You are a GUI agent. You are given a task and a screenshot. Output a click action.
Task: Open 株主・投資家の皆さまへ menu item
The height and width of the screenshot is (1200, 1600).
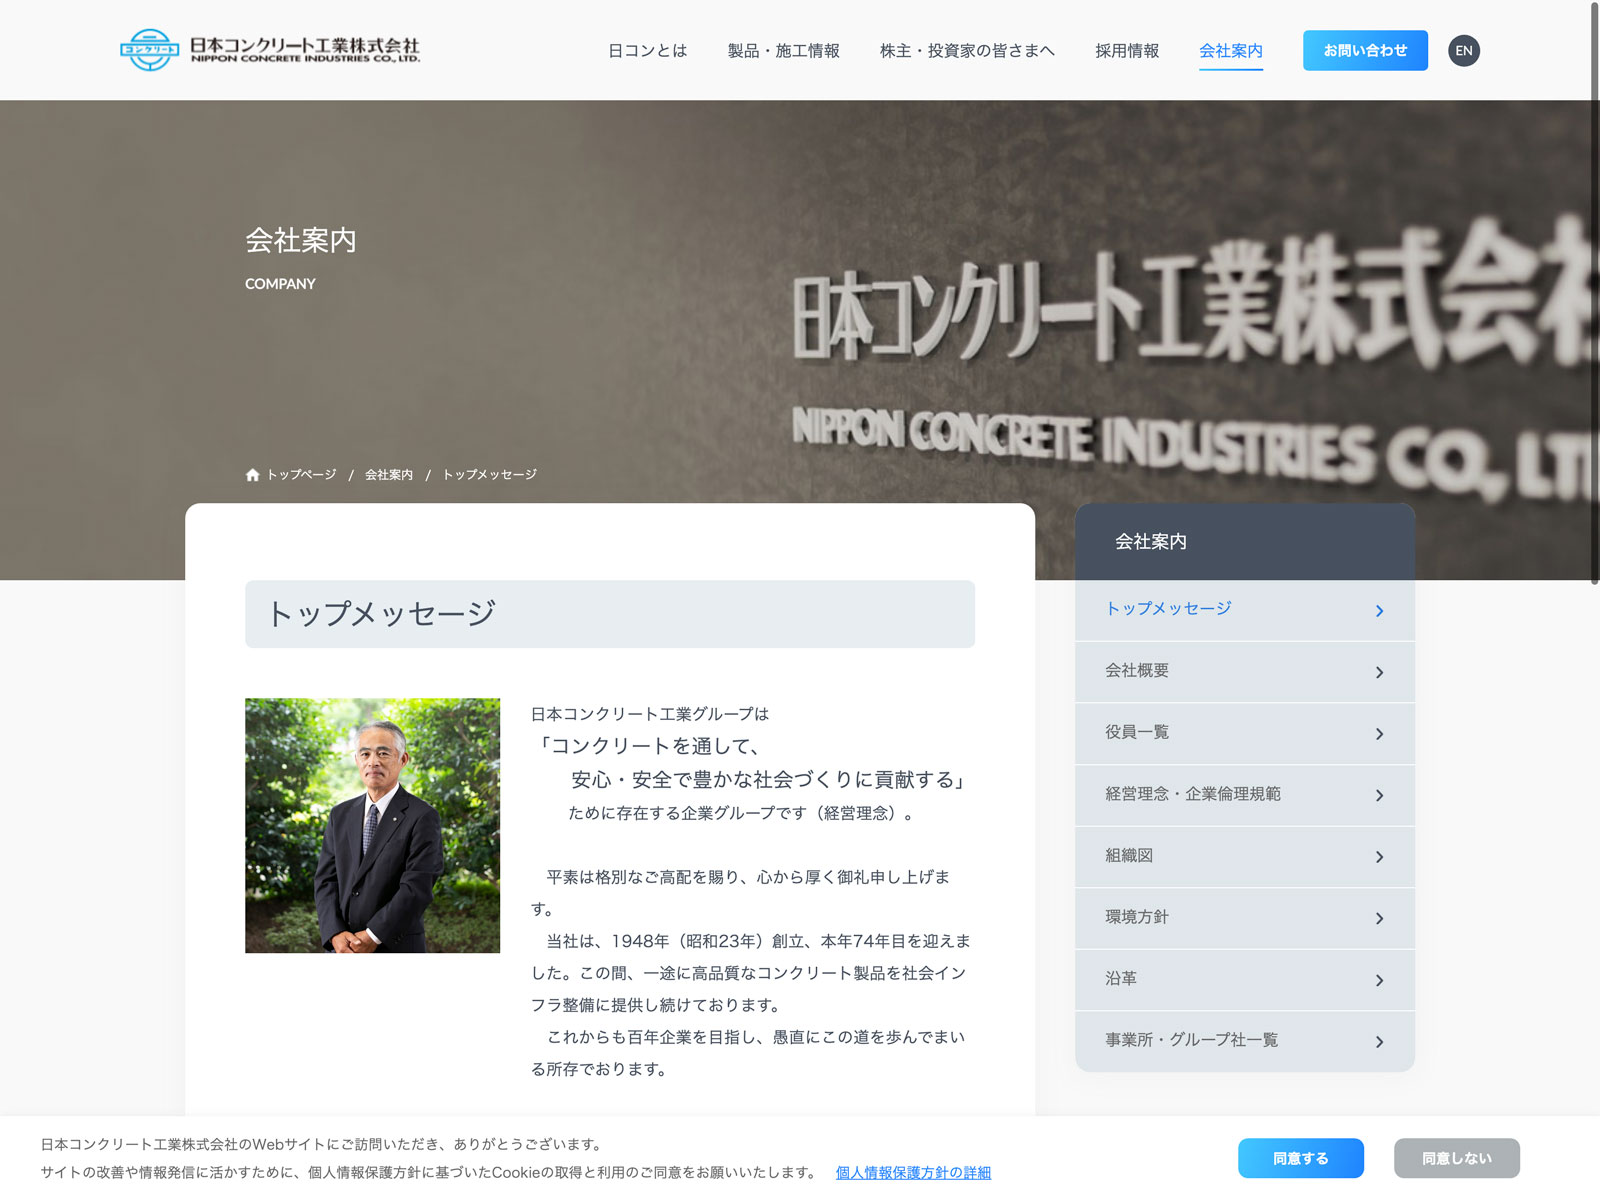pyautogui.click(x=966, y=51)
